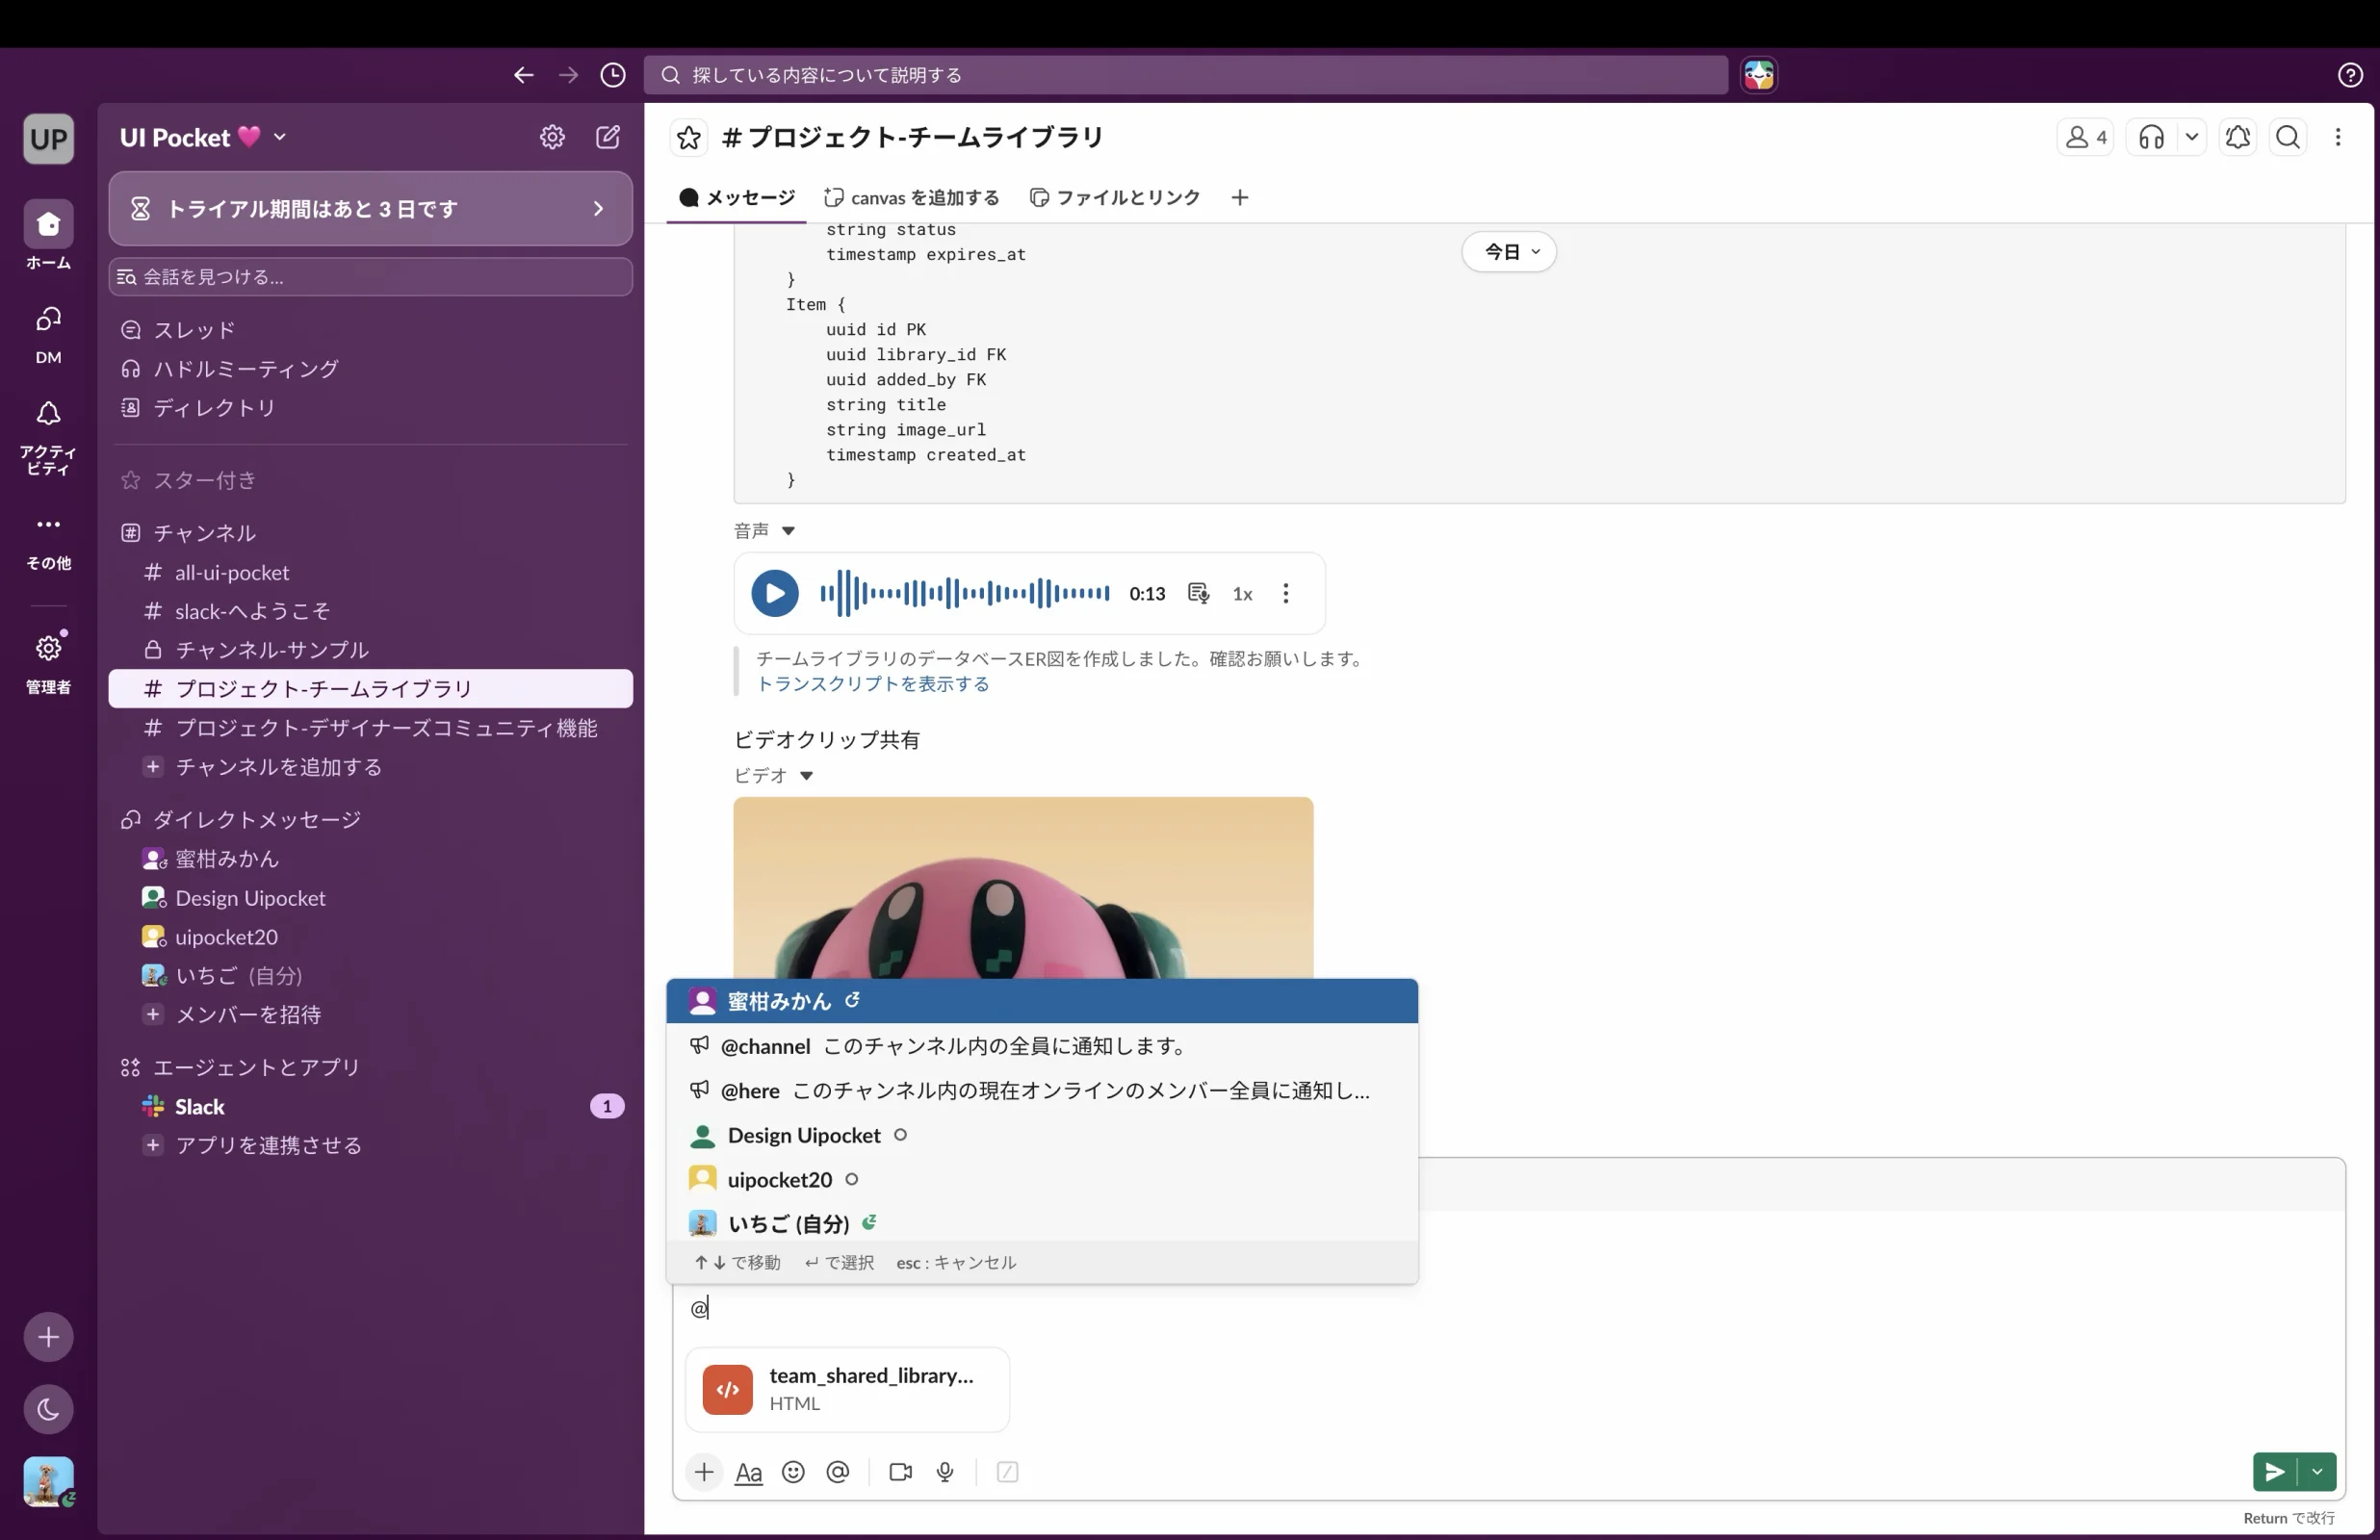The height and width of the screenshot is (1540, 2380).
Task: Open ハドルミーティング in sidebar
Action: click(x=370, y=369)
